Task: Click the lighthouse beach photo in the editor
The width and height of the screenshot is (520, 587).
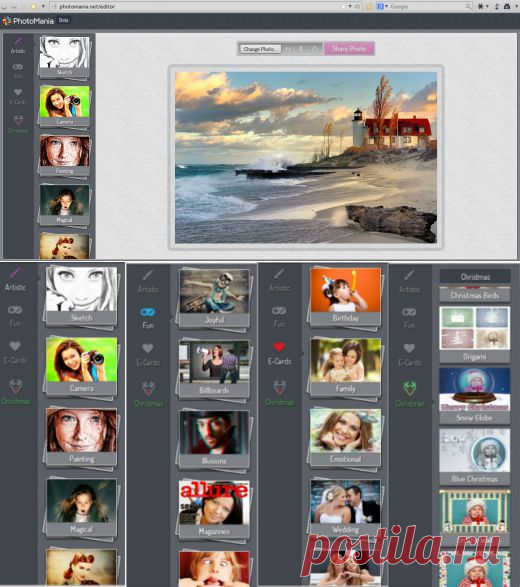Action: [306, 157]
